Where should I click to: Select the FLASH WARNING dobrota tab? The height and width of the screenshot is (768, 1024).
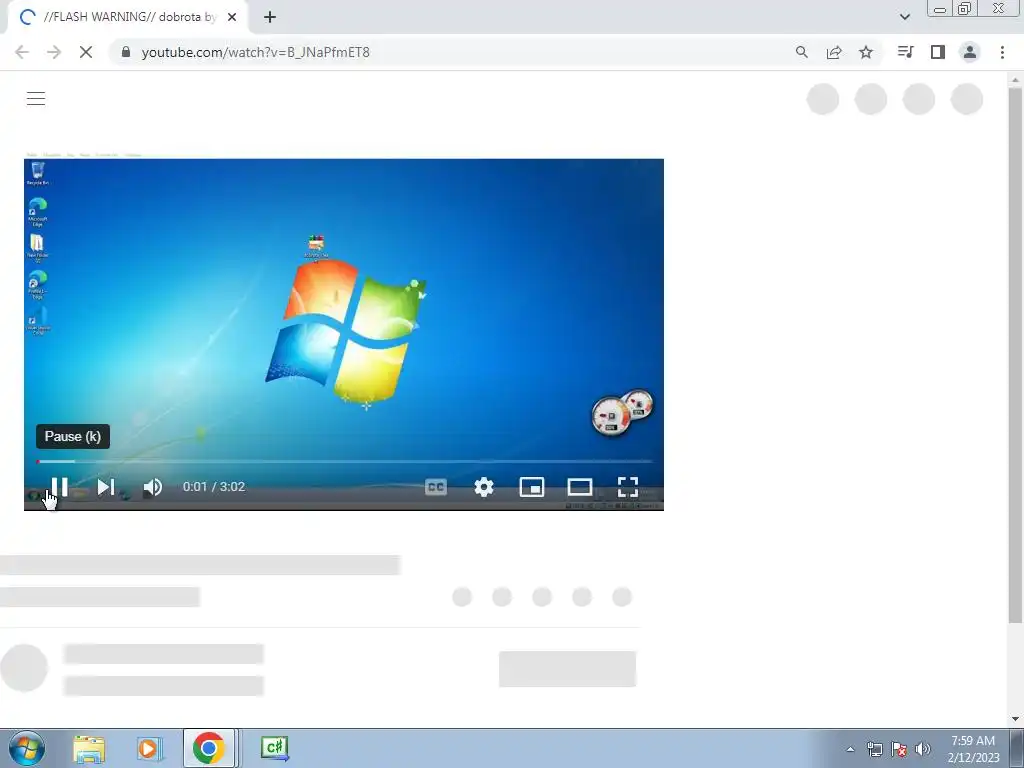pyautogui.click(x=129, y=17)
